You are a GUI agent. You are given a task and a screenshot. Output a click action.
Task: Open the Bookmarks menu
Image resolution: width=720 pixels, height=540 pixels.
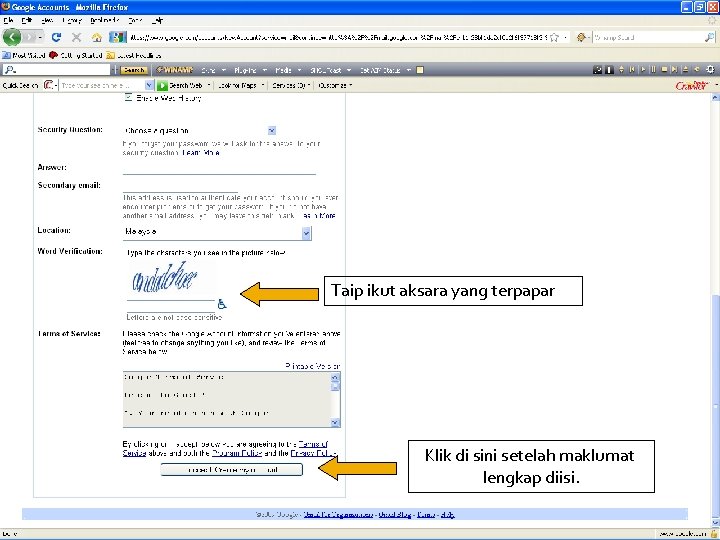click(x=105, y=20)
